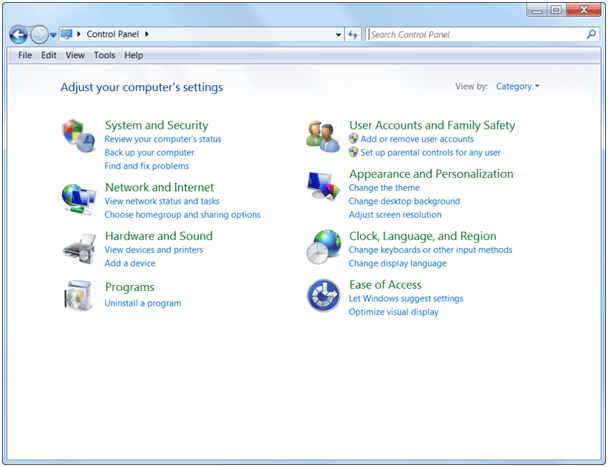Click Back up your computer

pyautogui.click(x=149, y=152)
